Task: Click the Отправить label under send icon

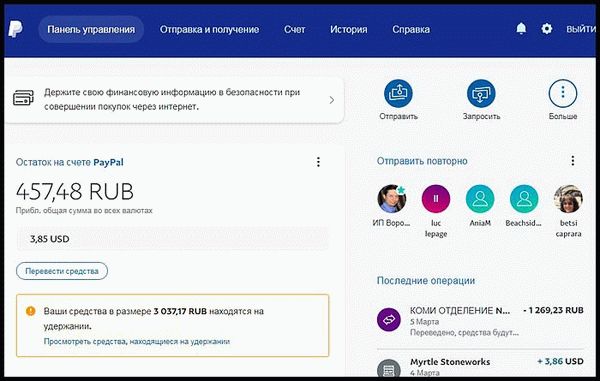Action: click(x=398, y=116)
